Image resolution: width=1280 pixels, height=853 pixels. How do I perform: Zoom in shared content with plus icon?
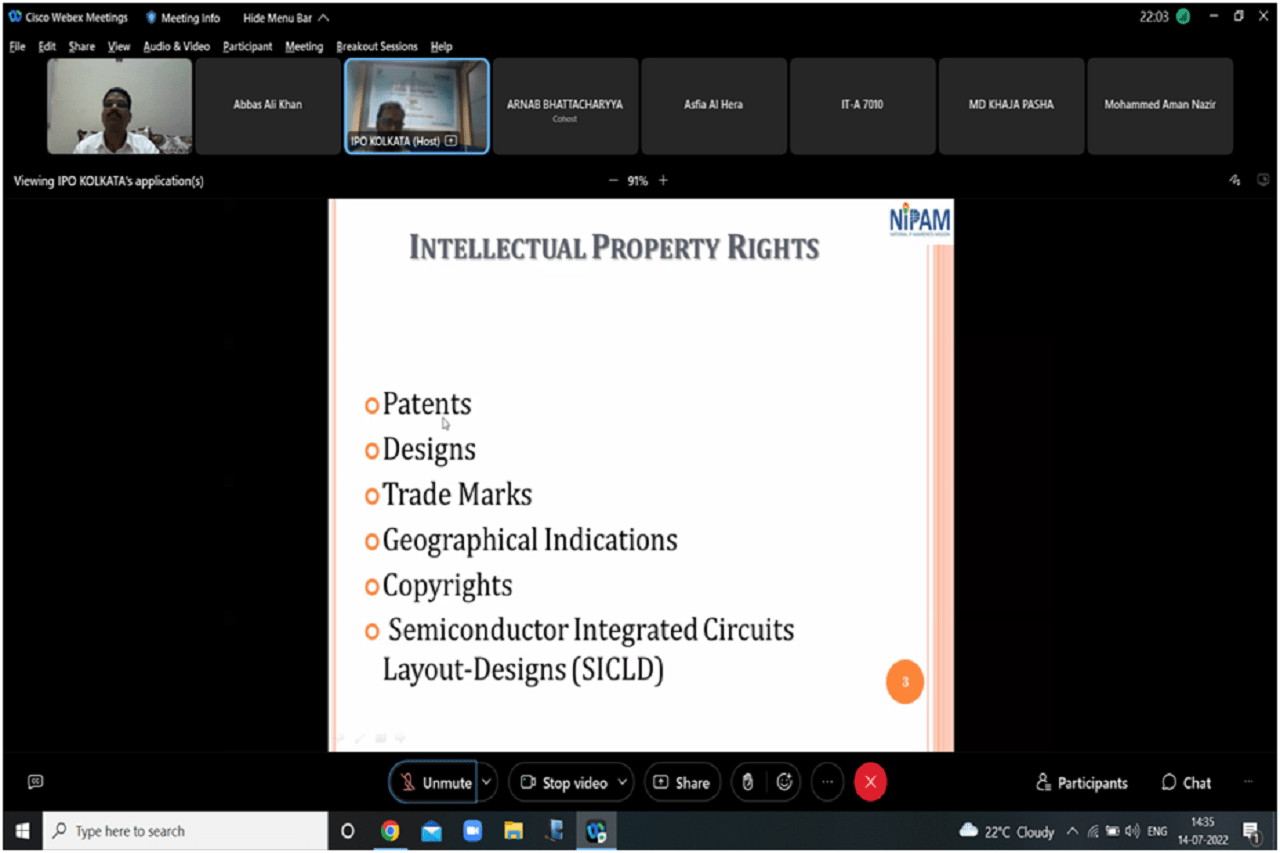pos(663,181)
